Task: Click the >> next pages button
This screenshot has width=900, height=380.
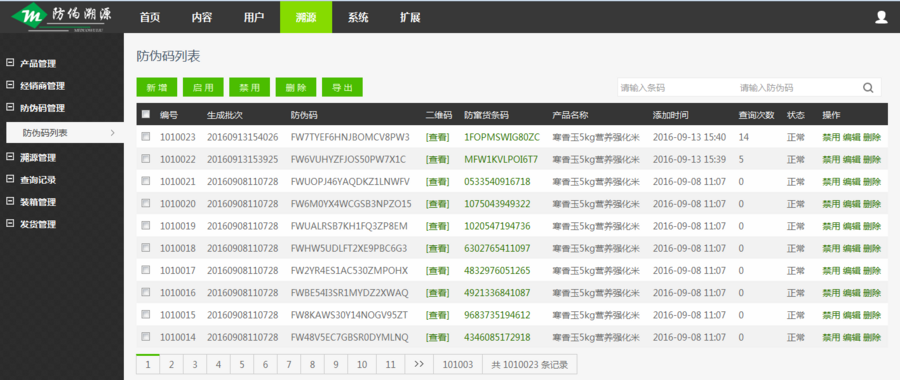Action: click(x=419, y=365)
